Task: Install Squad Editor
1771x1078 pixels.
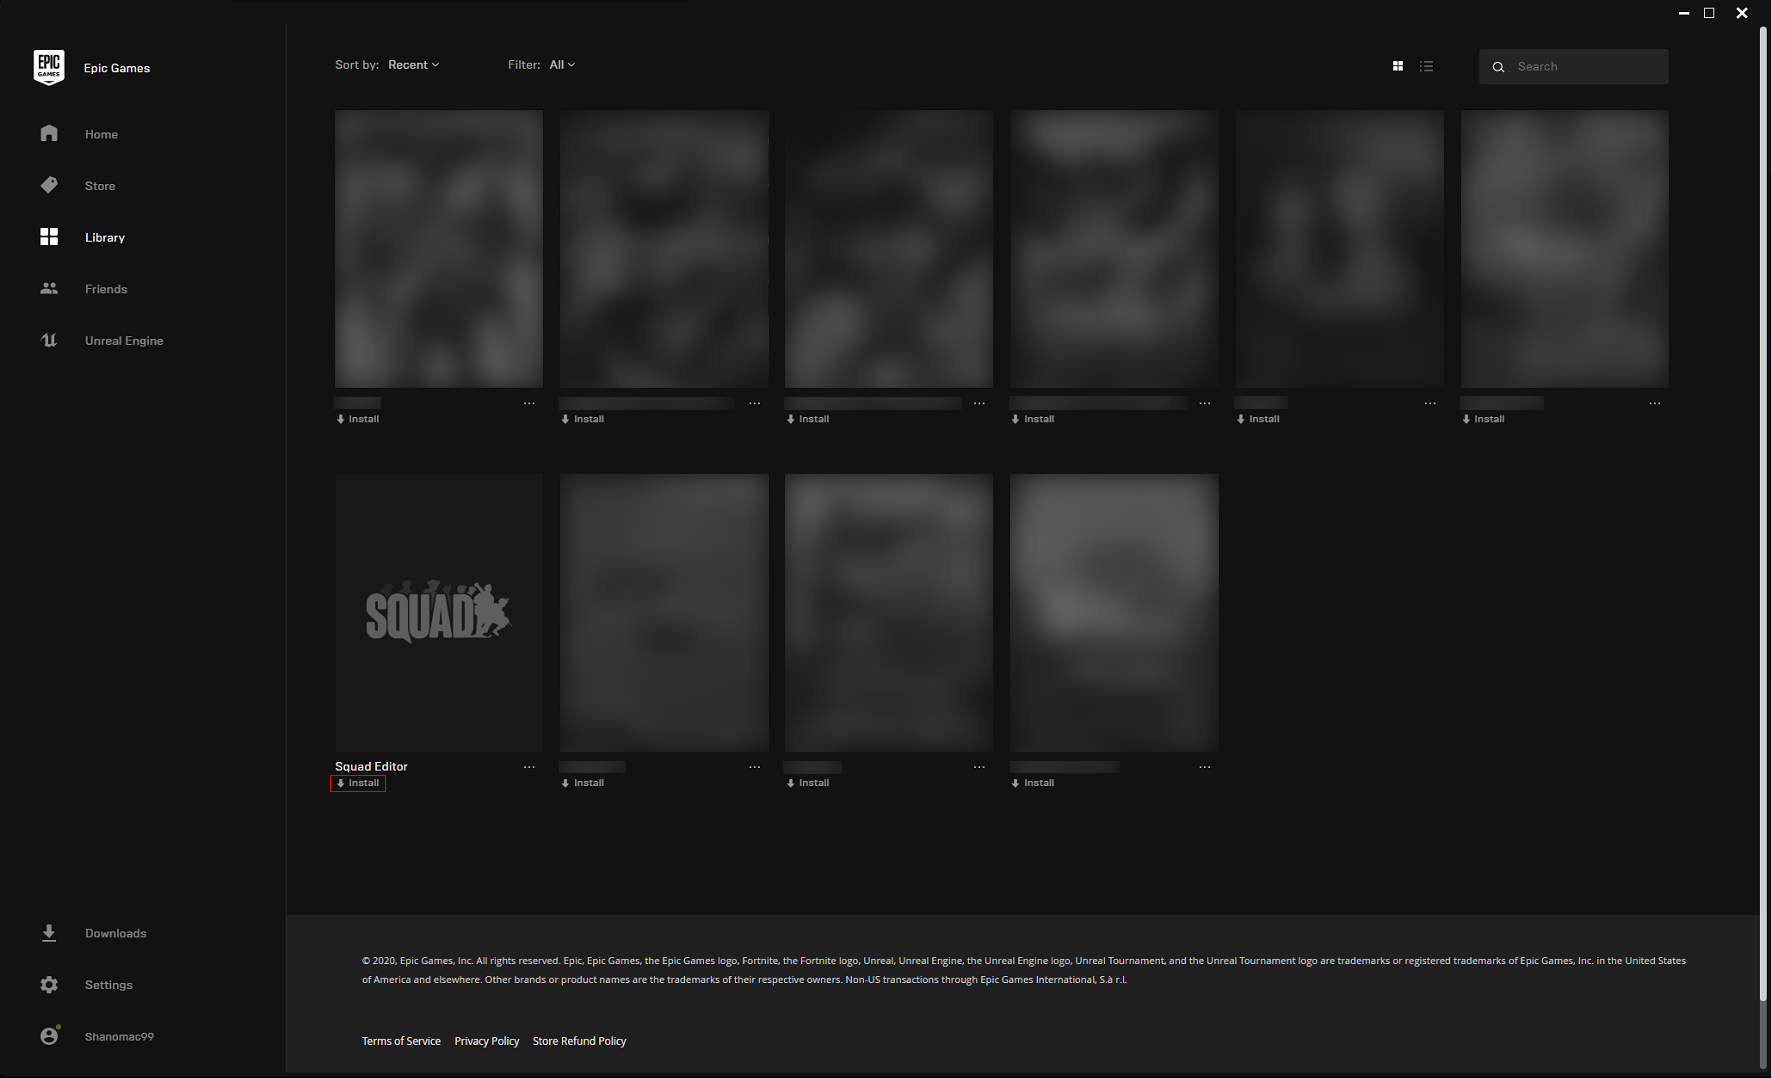Action: 358,783
